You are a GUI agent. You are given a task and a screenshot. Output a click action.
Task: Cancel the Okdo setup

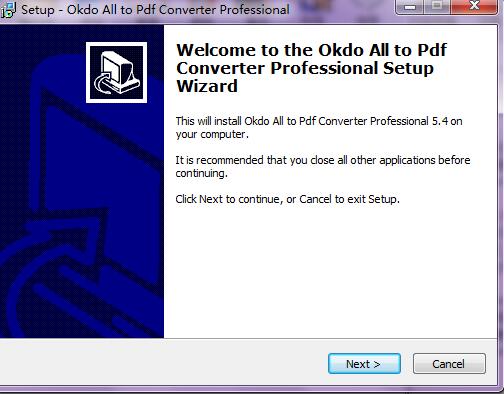(x=449, y=364)
